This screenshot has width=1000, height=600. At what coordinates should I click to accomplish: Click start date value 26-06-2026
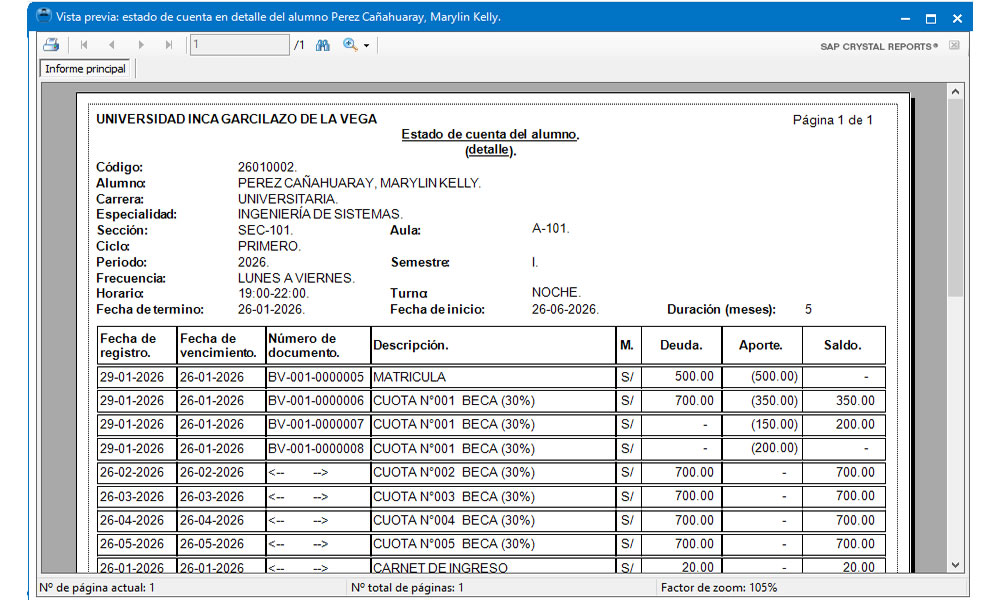[565, 309]
